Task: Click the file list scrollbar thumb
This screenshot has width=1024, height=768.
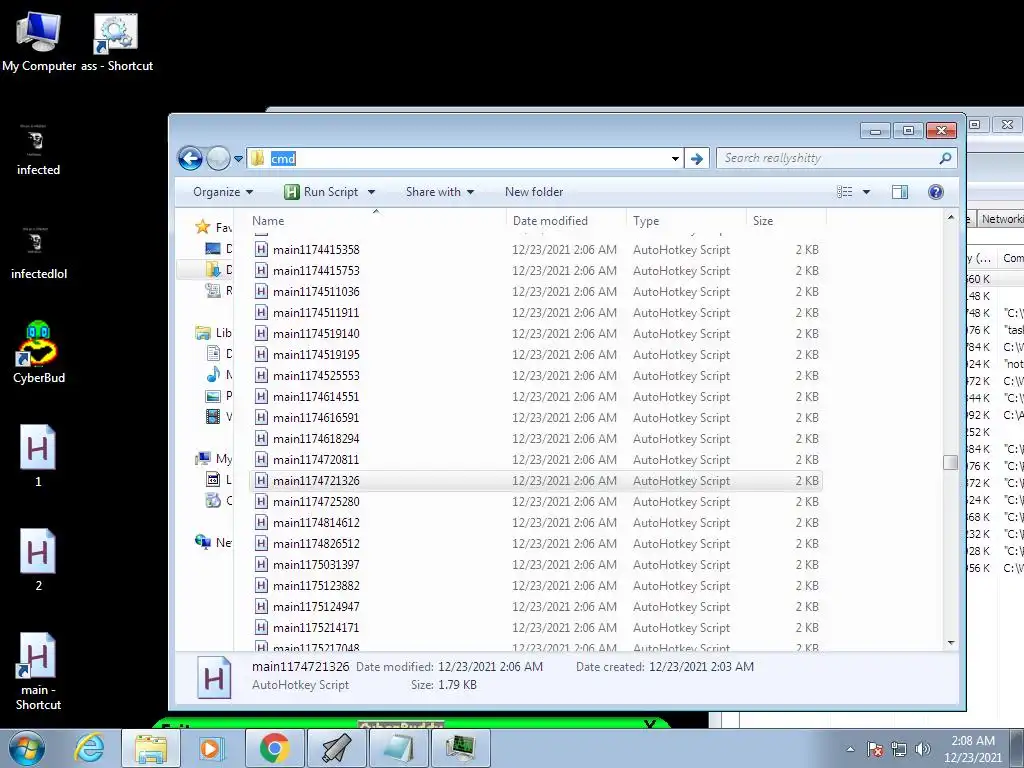Action: point(951,462)
